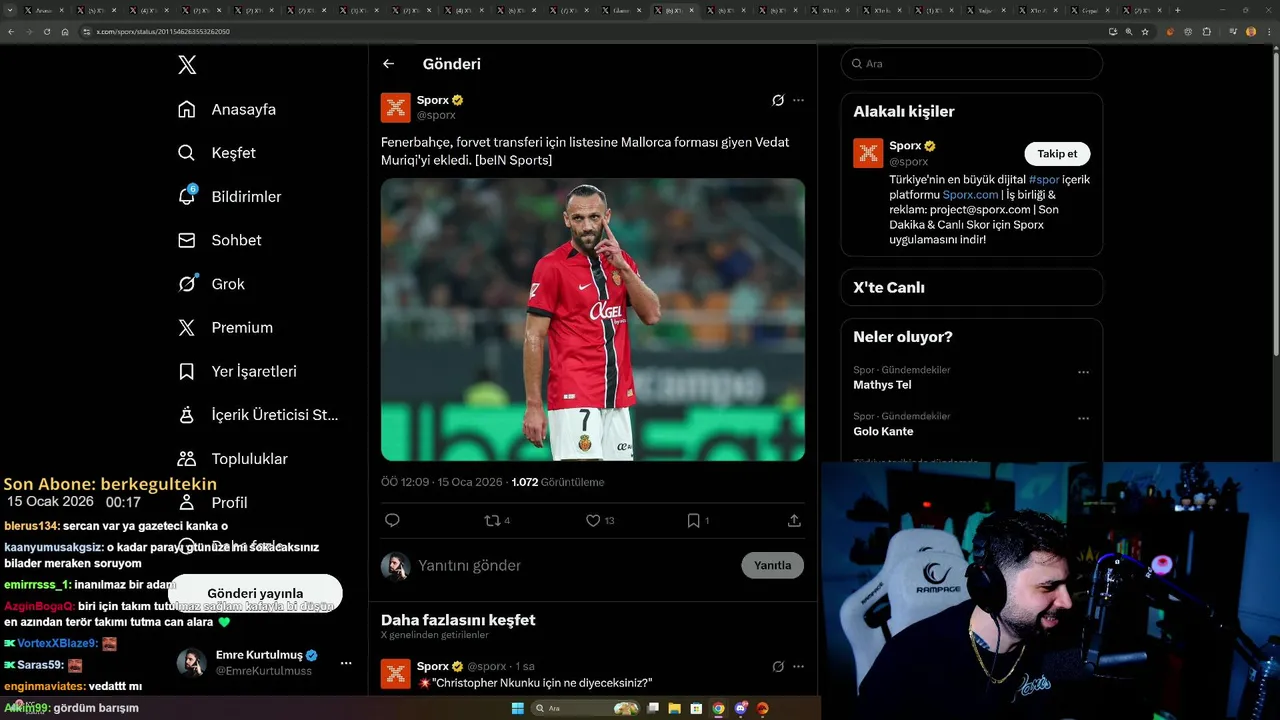
Task: Click share icon under the post
Action: tap(794, 520)
